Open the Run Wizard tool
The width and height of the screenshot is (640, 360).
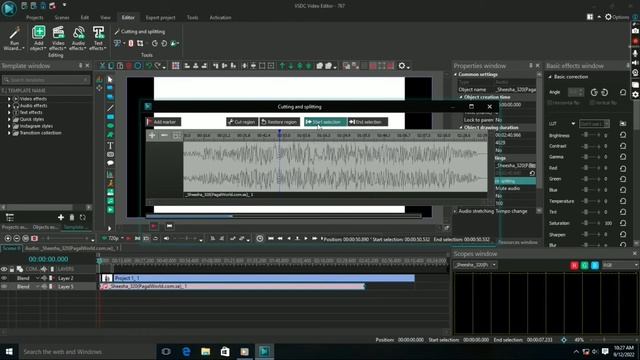(x=14, y=38)
